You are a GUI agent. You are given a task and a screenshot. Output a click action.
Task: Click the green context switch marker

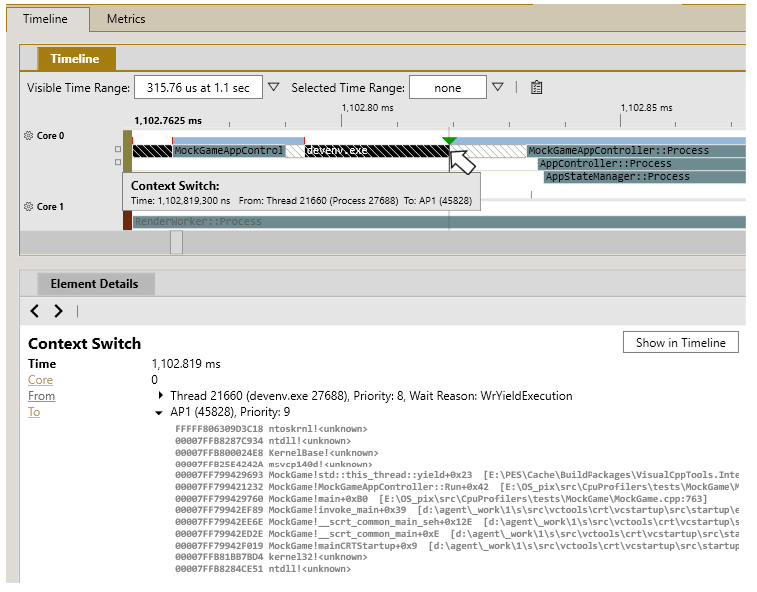coord(449,141)
